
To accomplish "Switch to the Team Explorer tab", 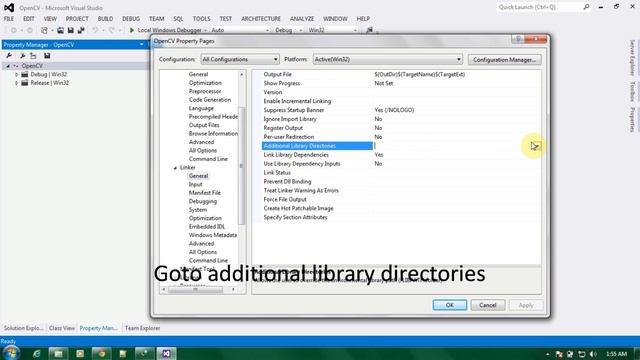I will (x=142, y=328).
